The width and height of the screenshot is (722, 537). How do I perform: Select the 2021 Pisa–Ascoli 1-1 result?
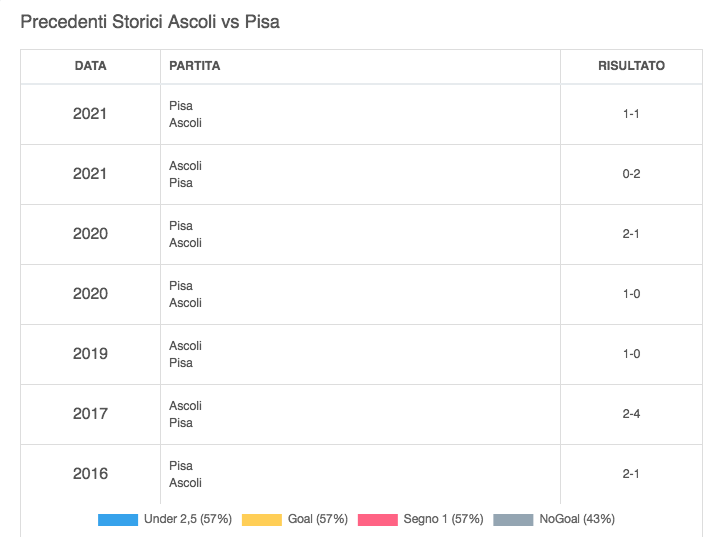coord(631,114)
